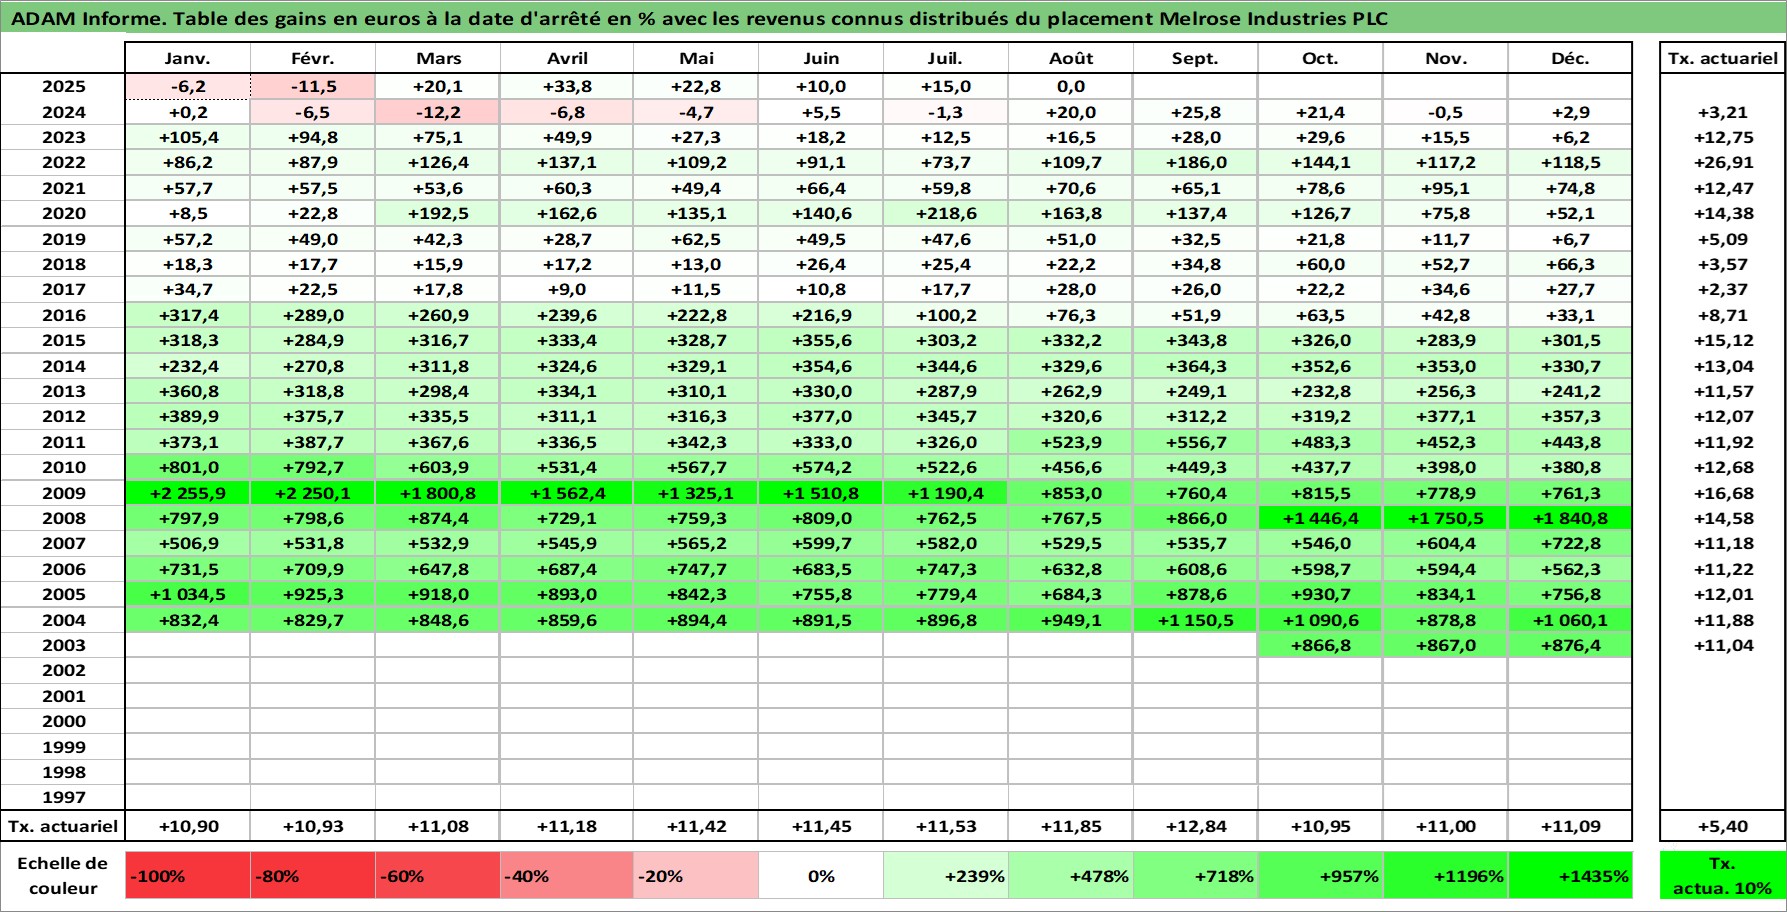Click the -80% red scale swatch
Screen dimensions: 1787x912
[313, 876]
